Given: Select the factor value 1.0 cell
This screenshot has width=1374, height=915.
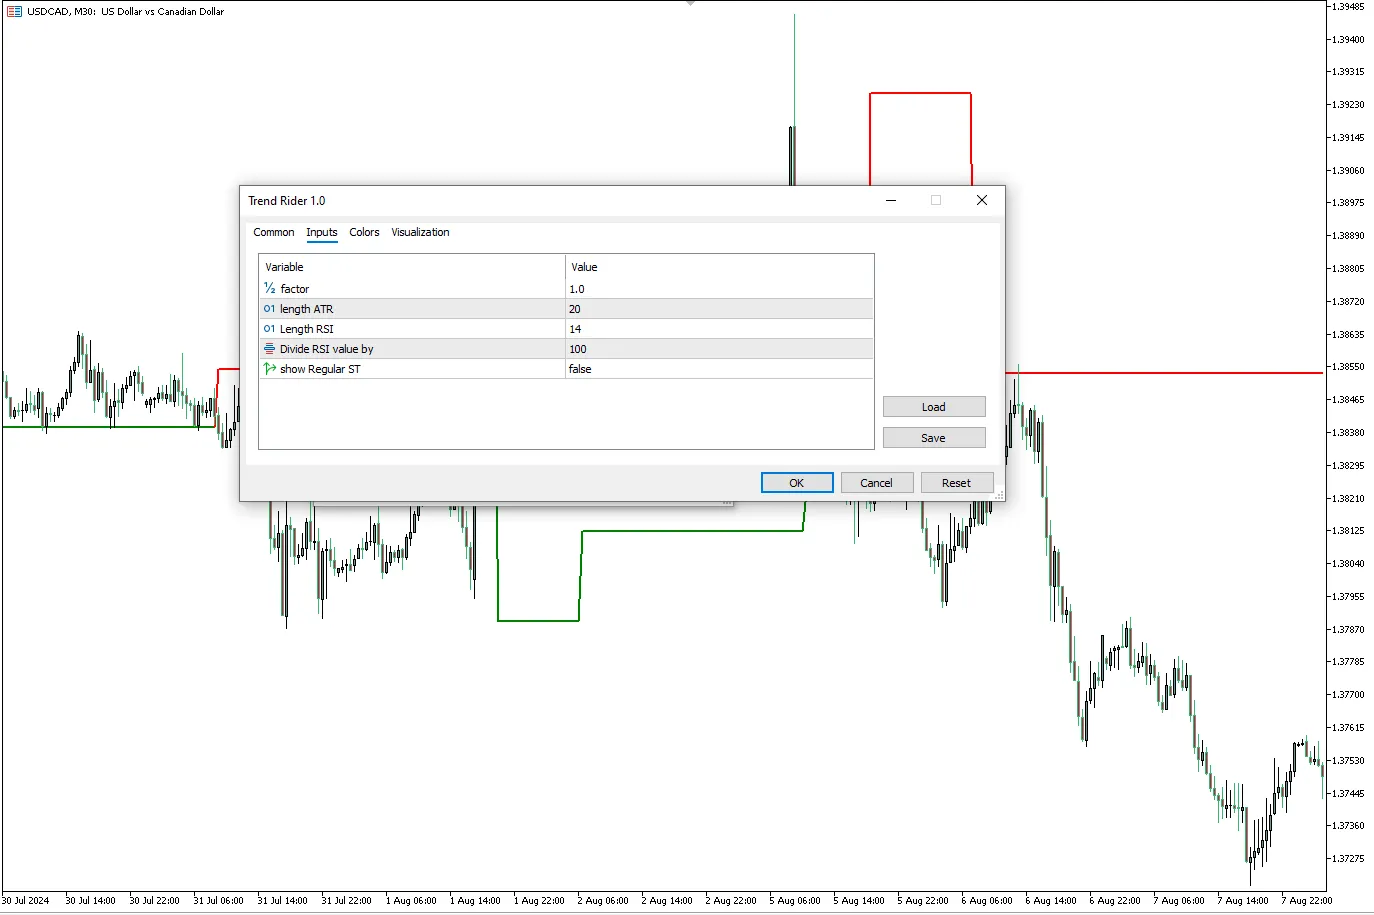Looking at the screenshot, I should click(719, 289).
